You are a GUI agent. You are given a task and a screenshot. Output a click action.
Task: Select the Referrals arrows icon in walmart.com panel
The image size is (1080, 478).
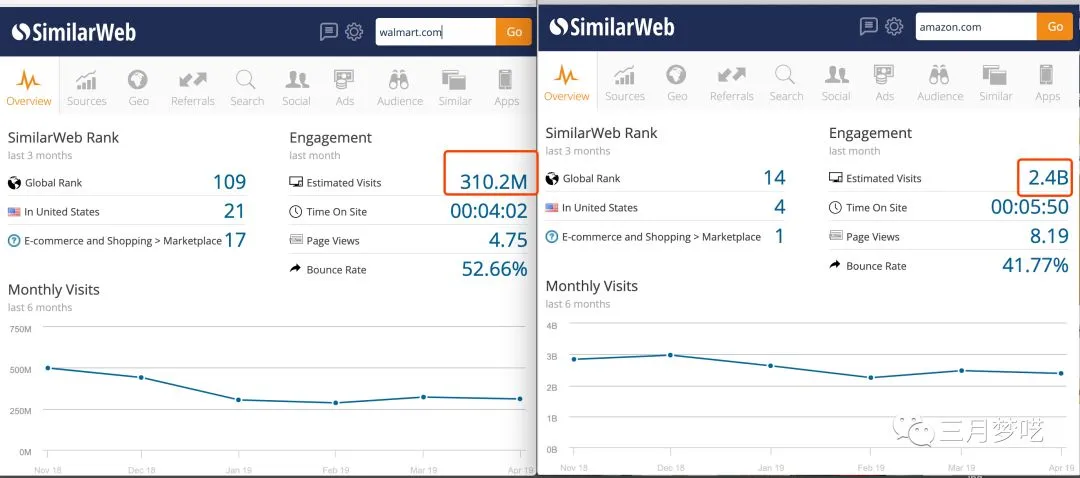tap(193, 80)
